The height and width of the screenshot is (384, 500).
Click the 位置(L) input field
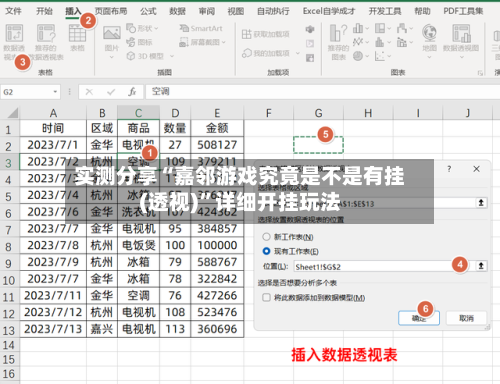click(x=383, y=266)
